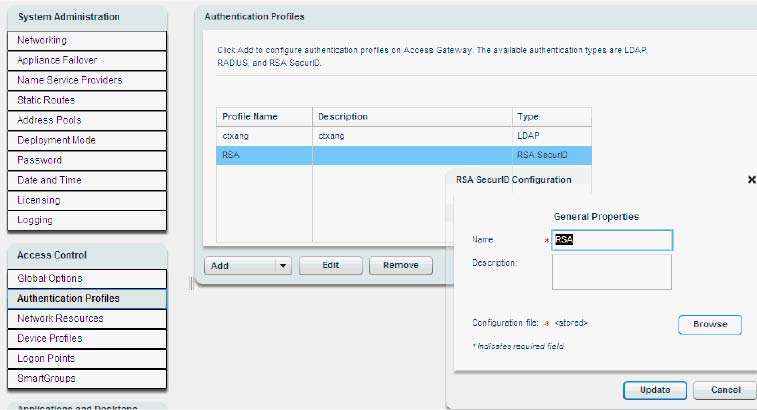Click the Edit button
This screenshot has height=410, width=757.
(x=331, y=266)
